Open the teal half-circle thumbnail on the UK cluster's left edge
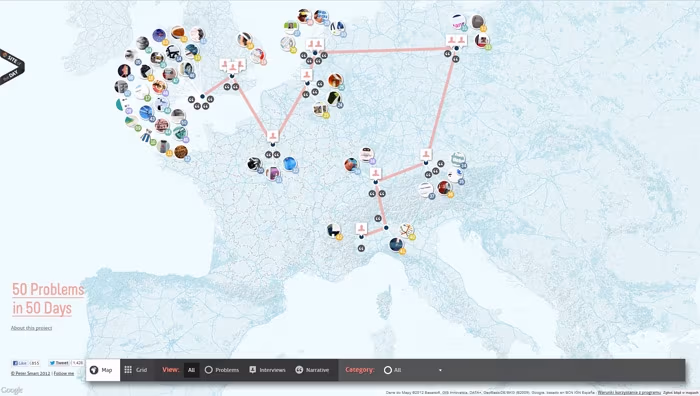Screen dimensions: 700x396 pos(122,104)
